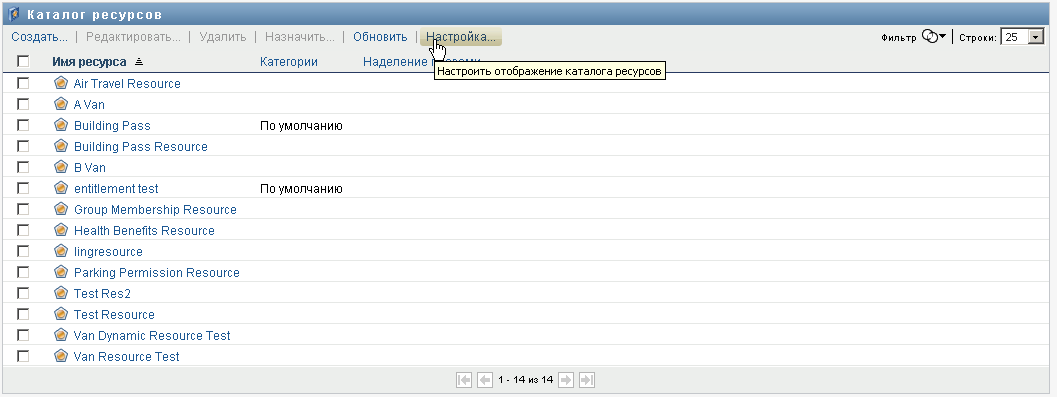Check the box for Air Travel Resource
Screen dimensions: 1057x397
(24, 83)
